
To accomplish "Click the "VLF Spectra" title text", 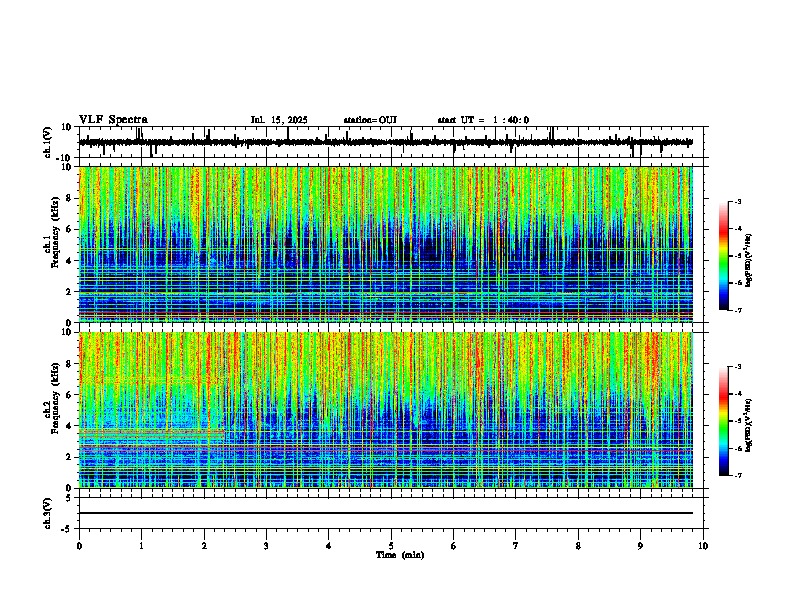I will (113, 120).
